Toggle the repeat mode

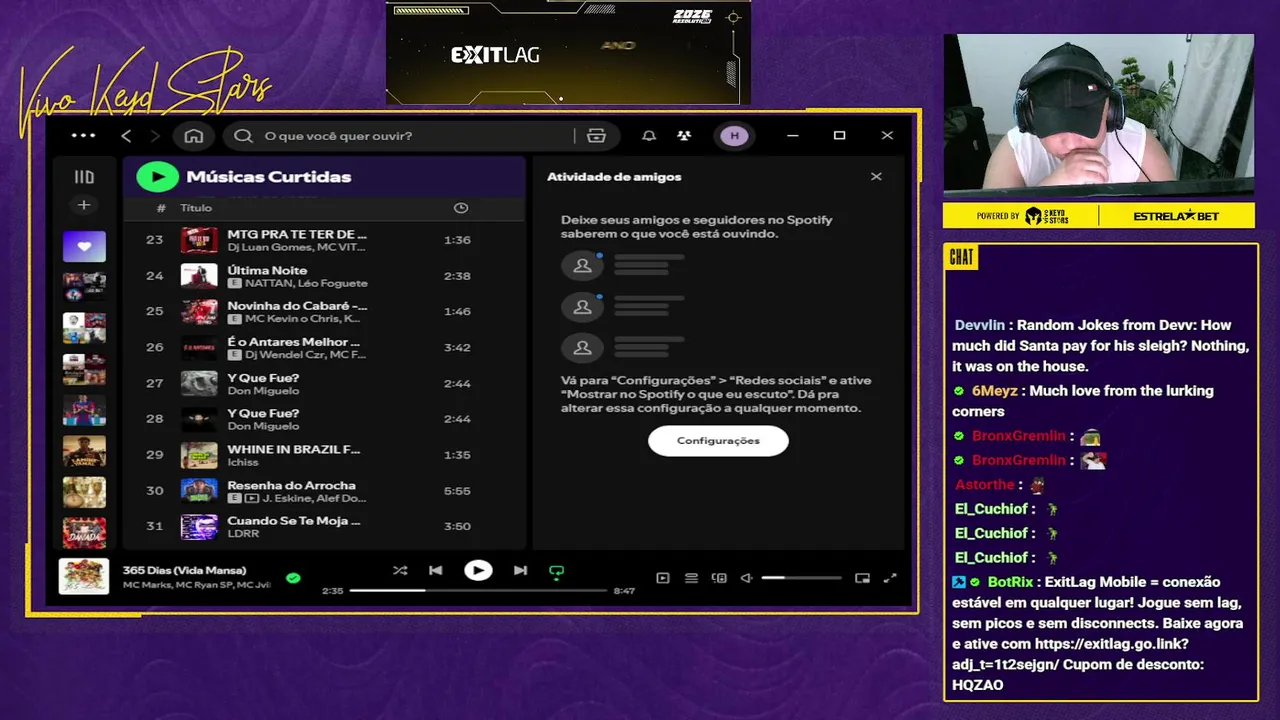(x=557, y=572)
